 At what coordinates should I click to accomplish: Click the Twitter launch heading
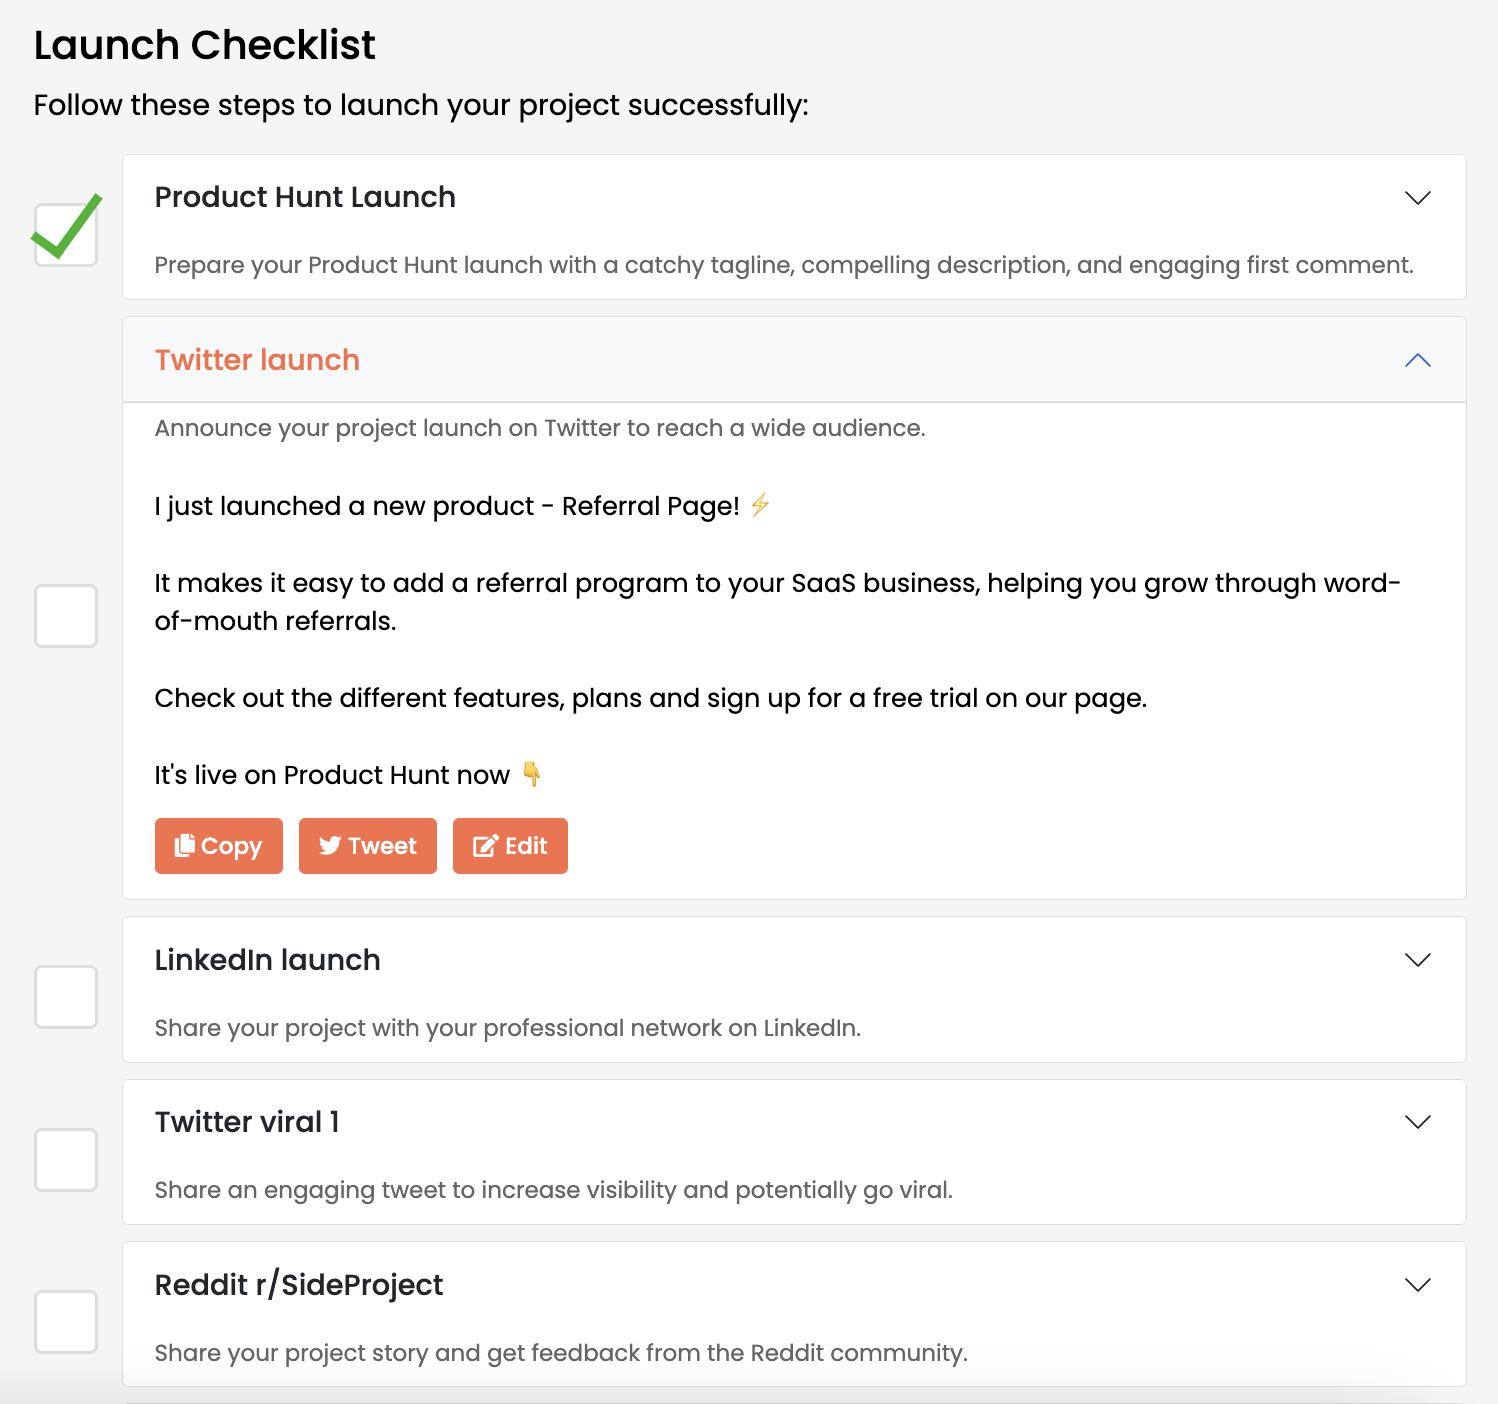pyautogui.click(x=257, y=360)
